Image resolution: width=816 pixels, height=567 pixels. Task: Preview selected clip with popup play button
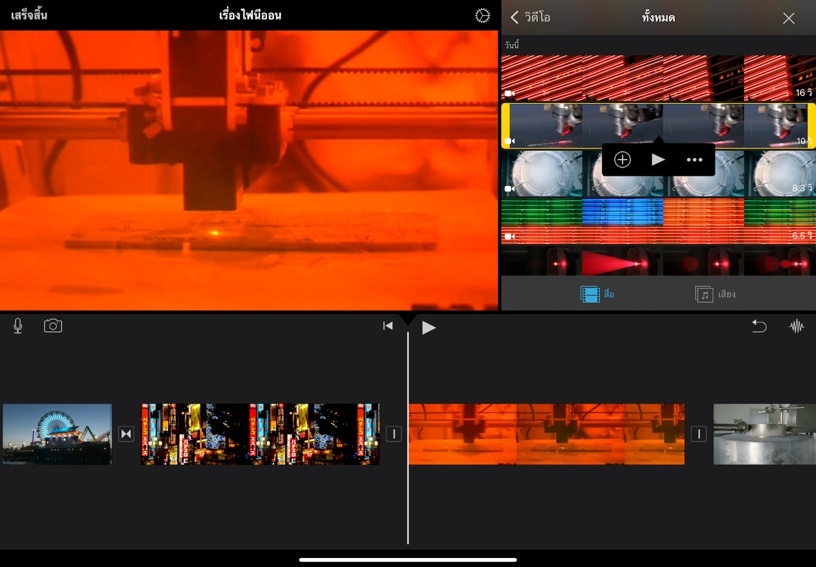(x=658, y=160)
